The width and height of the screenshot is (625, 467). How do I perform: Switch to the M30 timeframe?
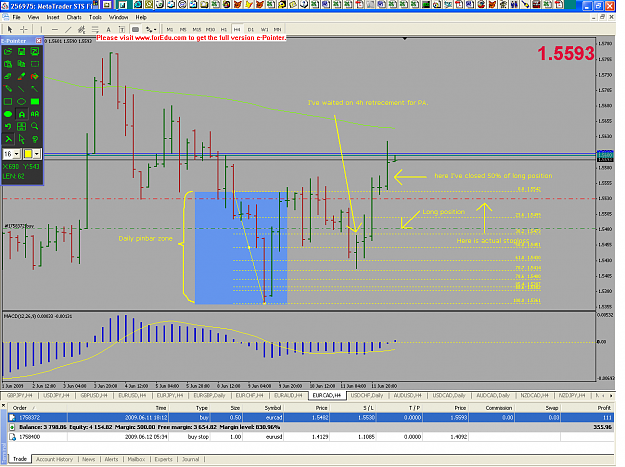(x=210, y=29)
